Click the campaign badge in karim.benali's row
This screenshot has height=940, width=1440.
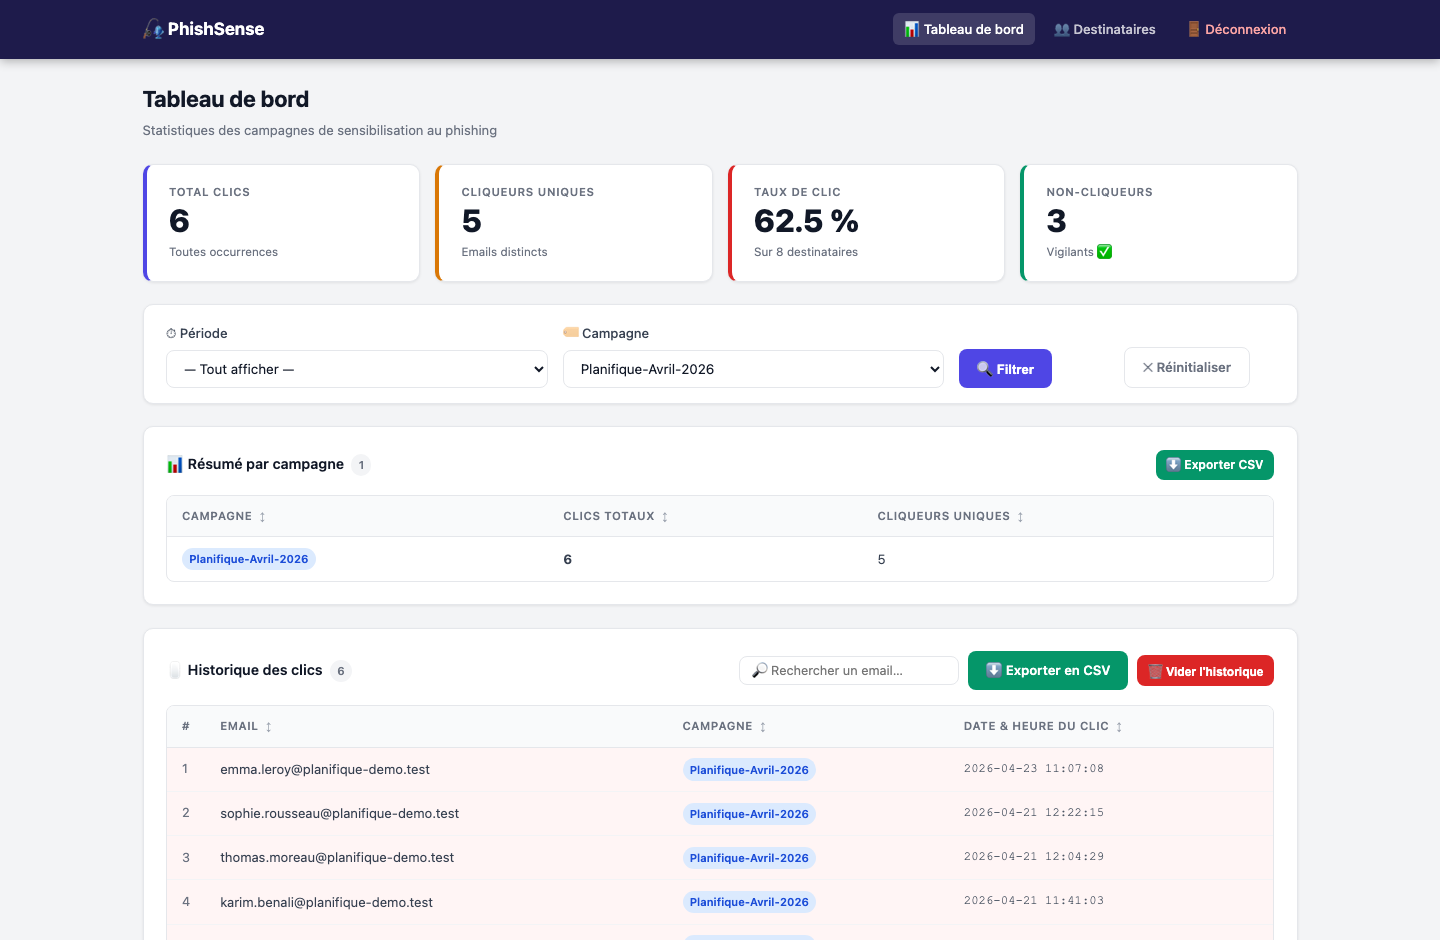(749, 902)
